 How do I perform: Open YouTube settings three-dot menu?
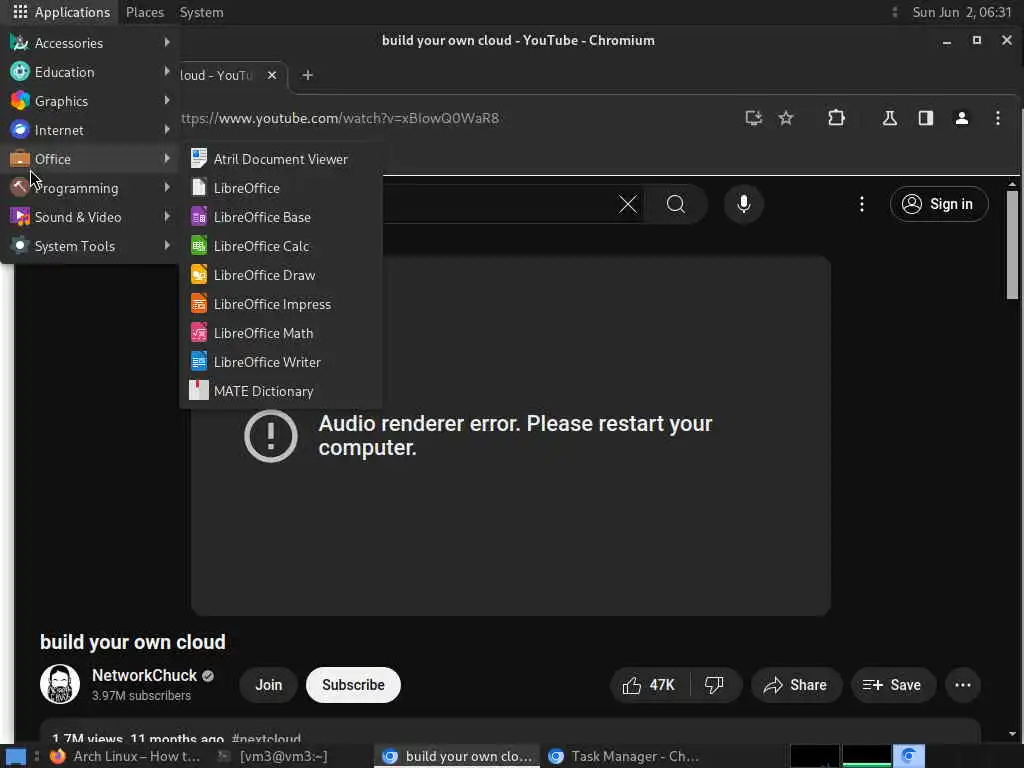pyautogui.click(x=861, y=204)
